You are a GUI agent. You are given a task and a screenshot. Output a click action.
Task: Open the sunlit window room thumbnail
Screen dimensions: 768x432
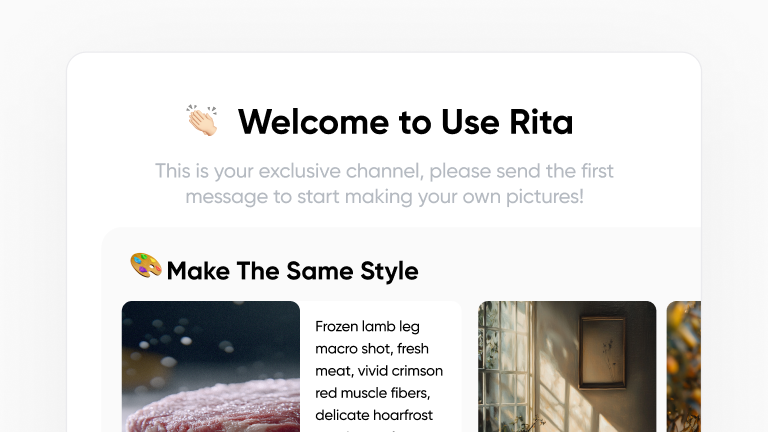click(567, 366)
